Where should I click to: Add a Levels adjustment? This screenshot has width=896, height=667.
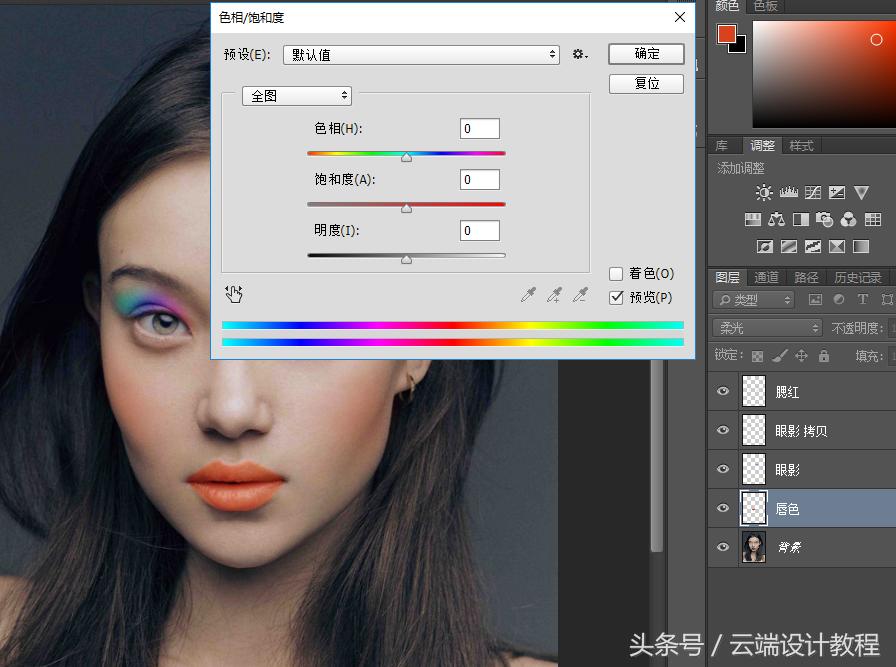point(788,193)
